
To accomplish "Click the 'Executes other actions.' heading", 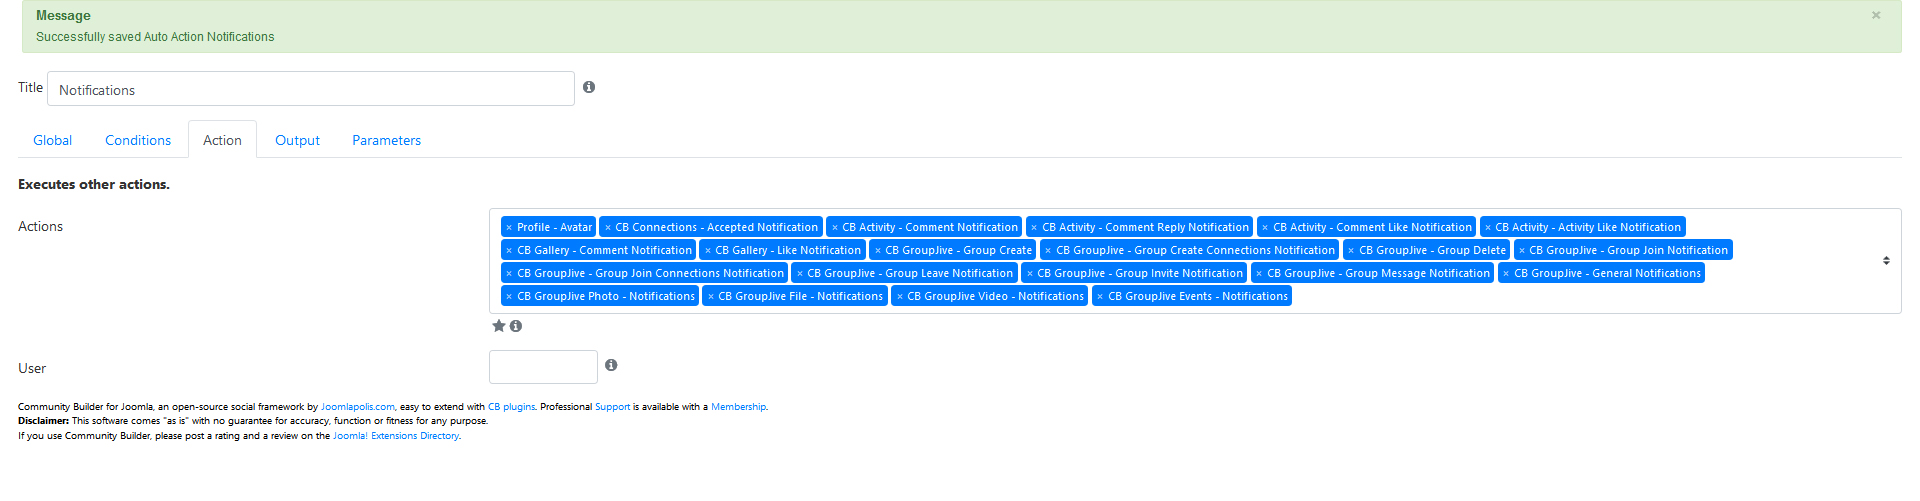I will (94, 184).
